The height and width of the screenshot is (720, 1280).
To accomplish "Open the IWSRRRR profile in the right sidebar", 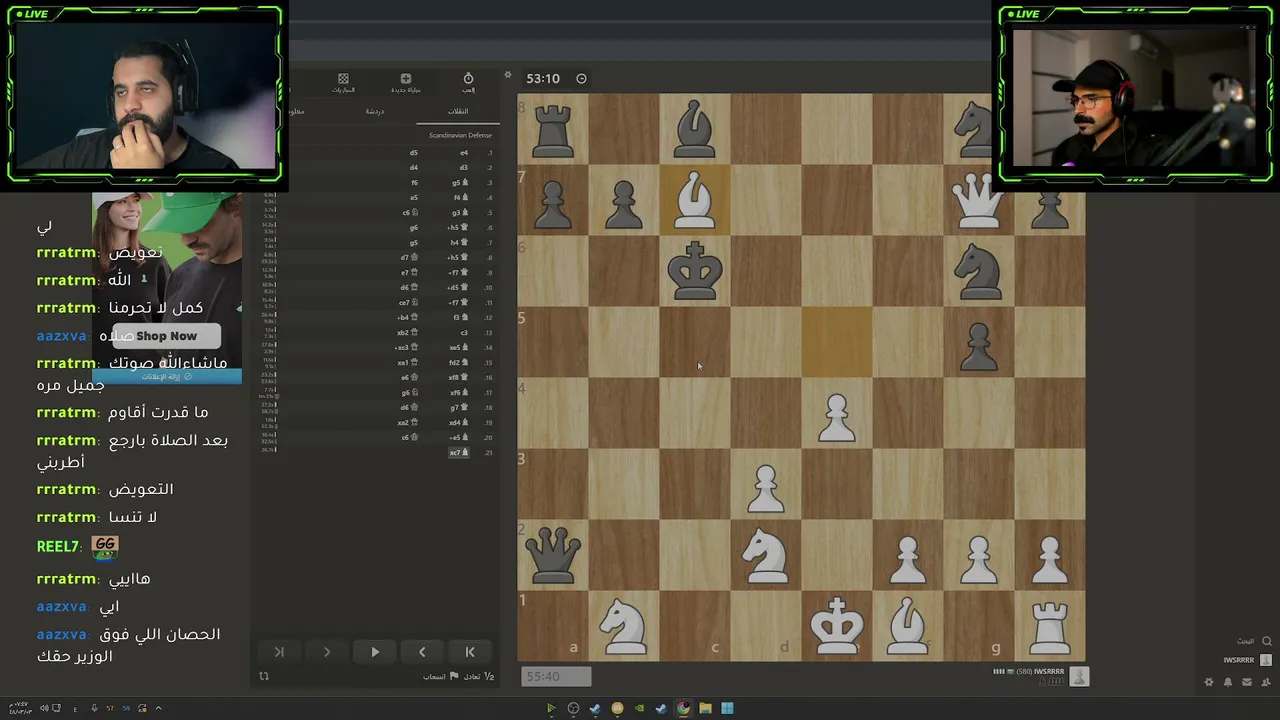I will point(1248,660).
